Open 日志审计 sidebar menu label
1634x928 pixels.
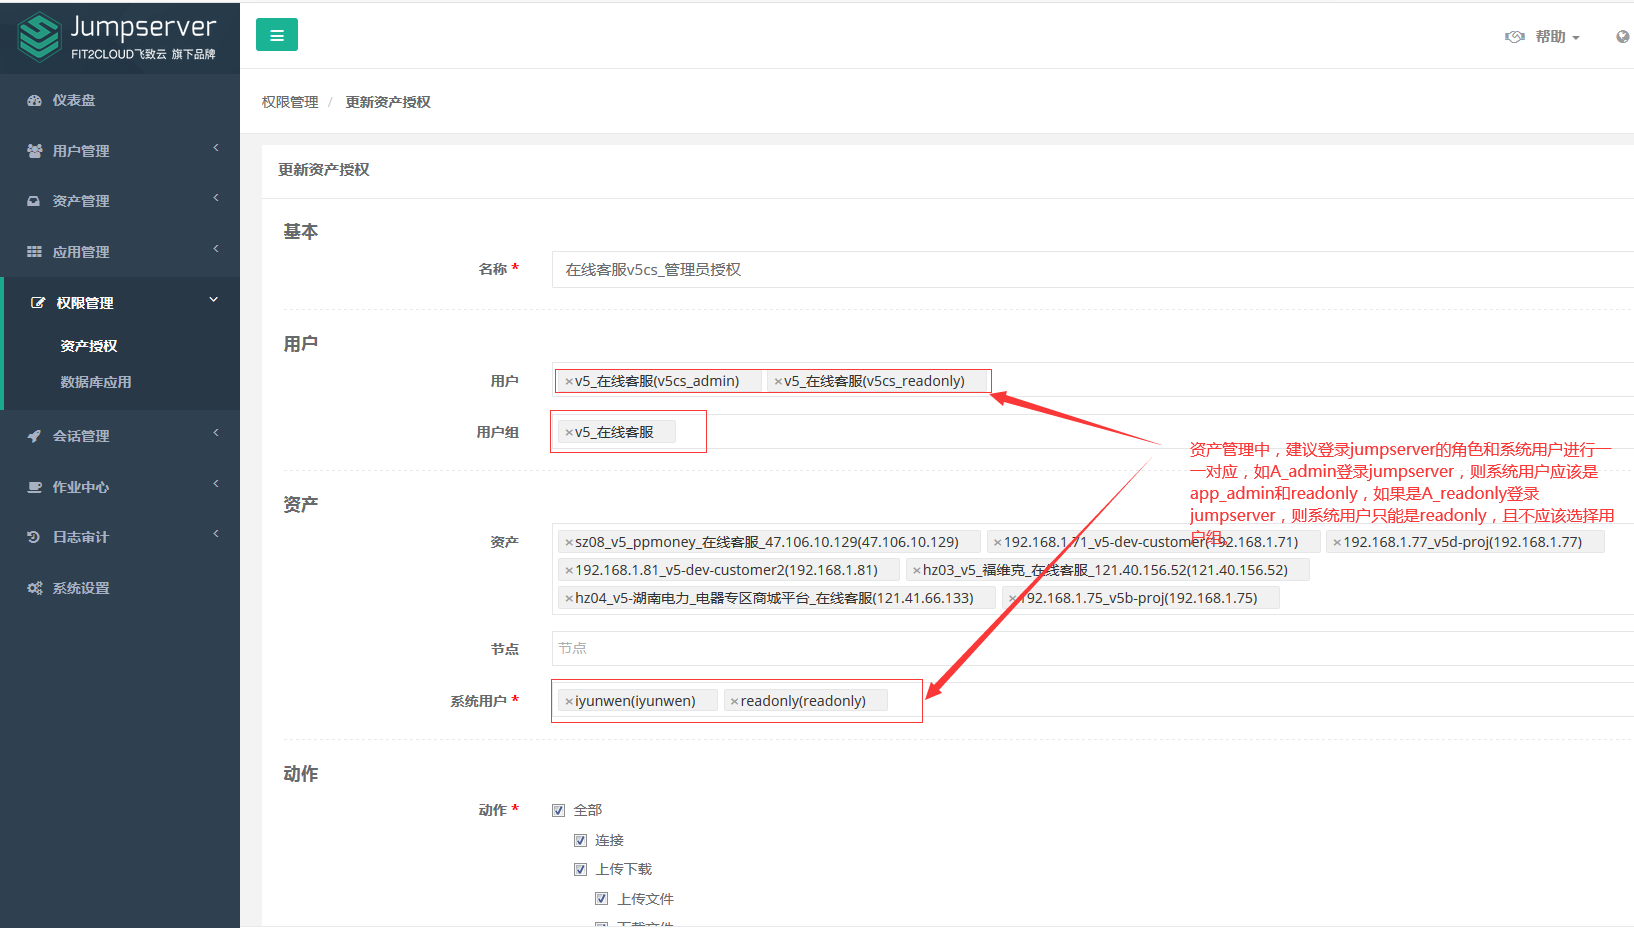(x=81, y=537)
